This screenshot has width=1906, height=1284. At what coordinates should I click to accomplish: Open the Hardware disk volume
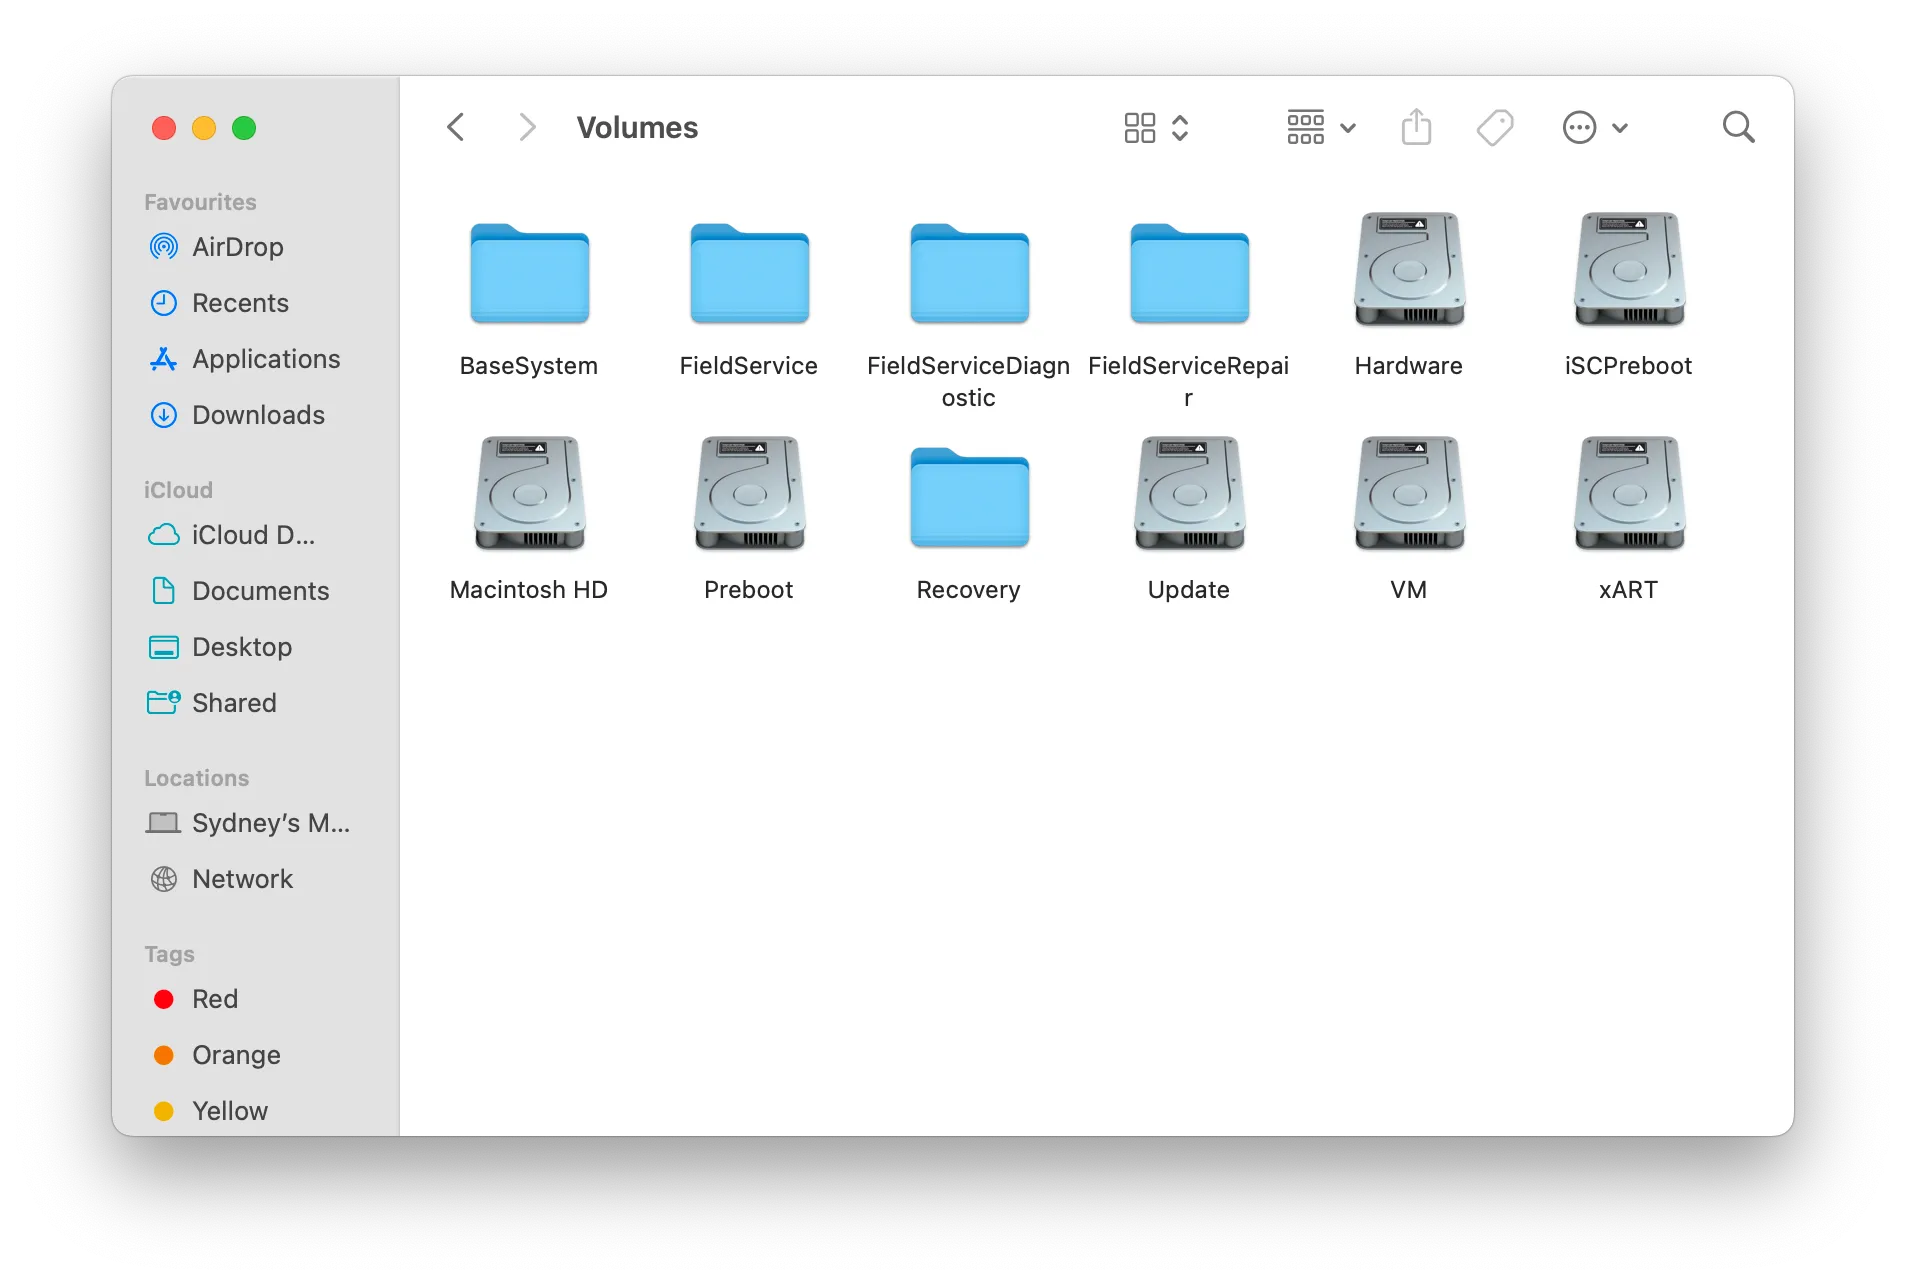tap(1408, 270)
